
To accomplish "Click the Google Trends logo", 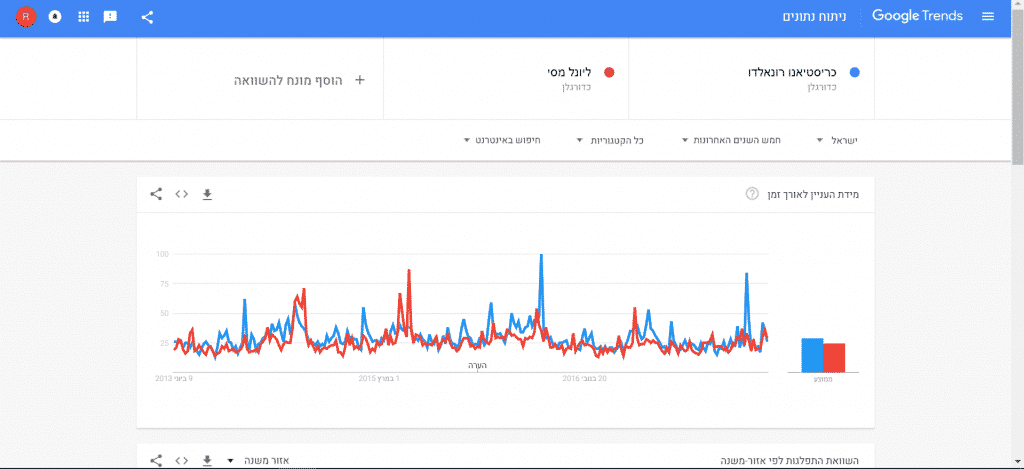I will point(917,16).
